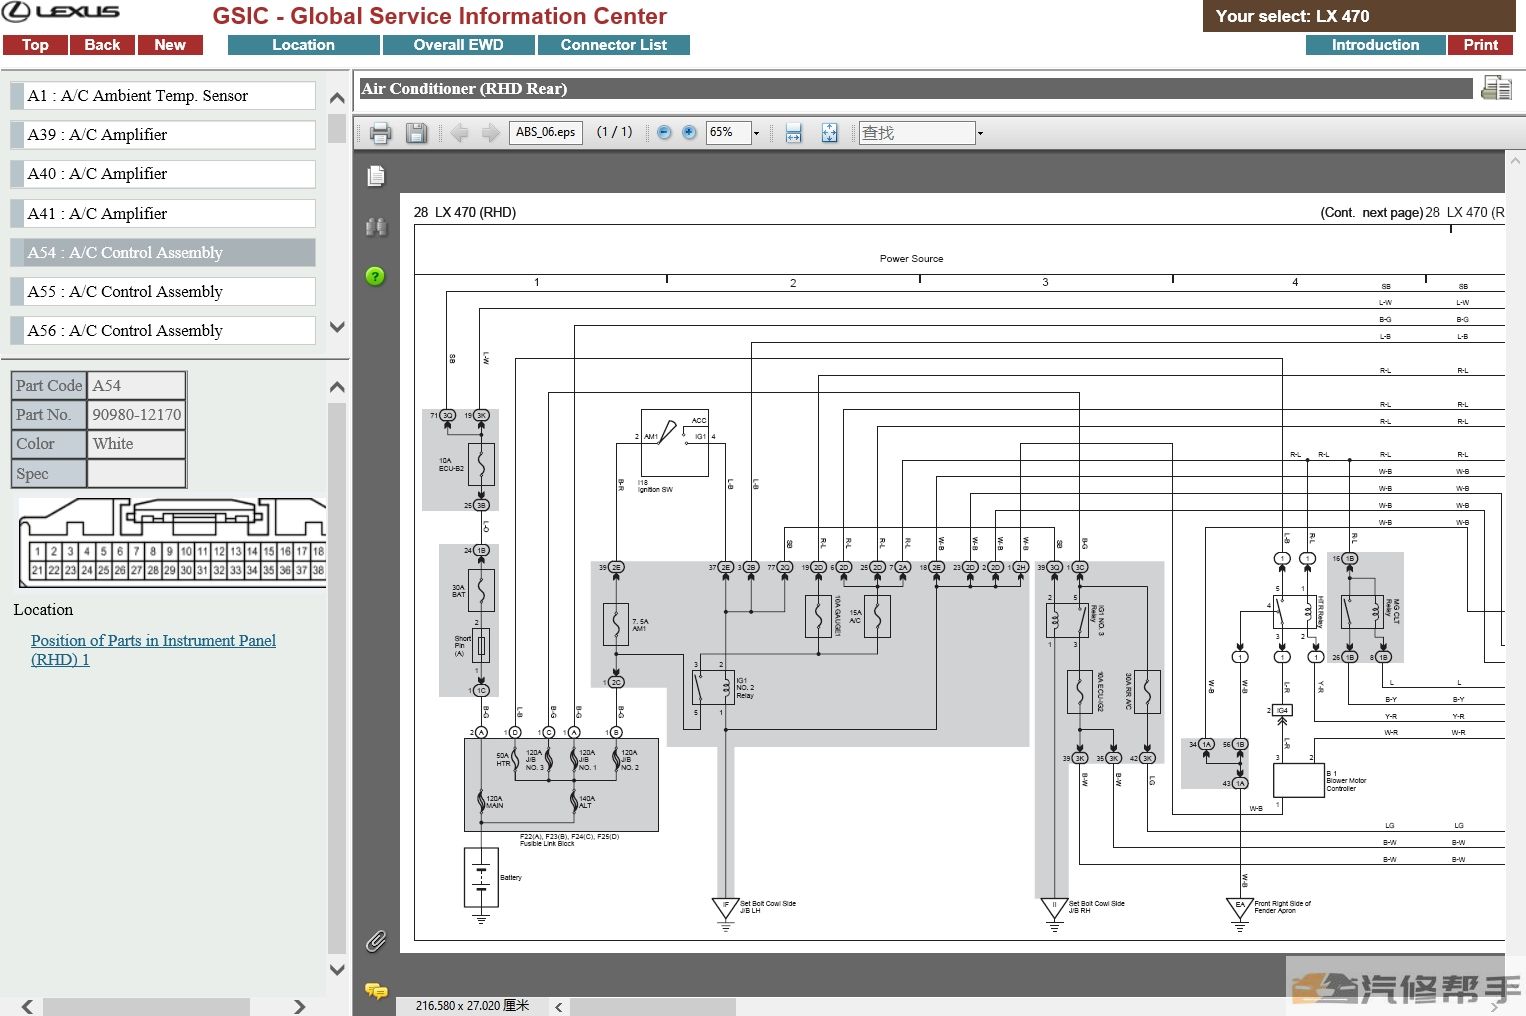Open comments bubble panel
Viewport: 1526px width, 1016px height.
[x=376, y=991]
